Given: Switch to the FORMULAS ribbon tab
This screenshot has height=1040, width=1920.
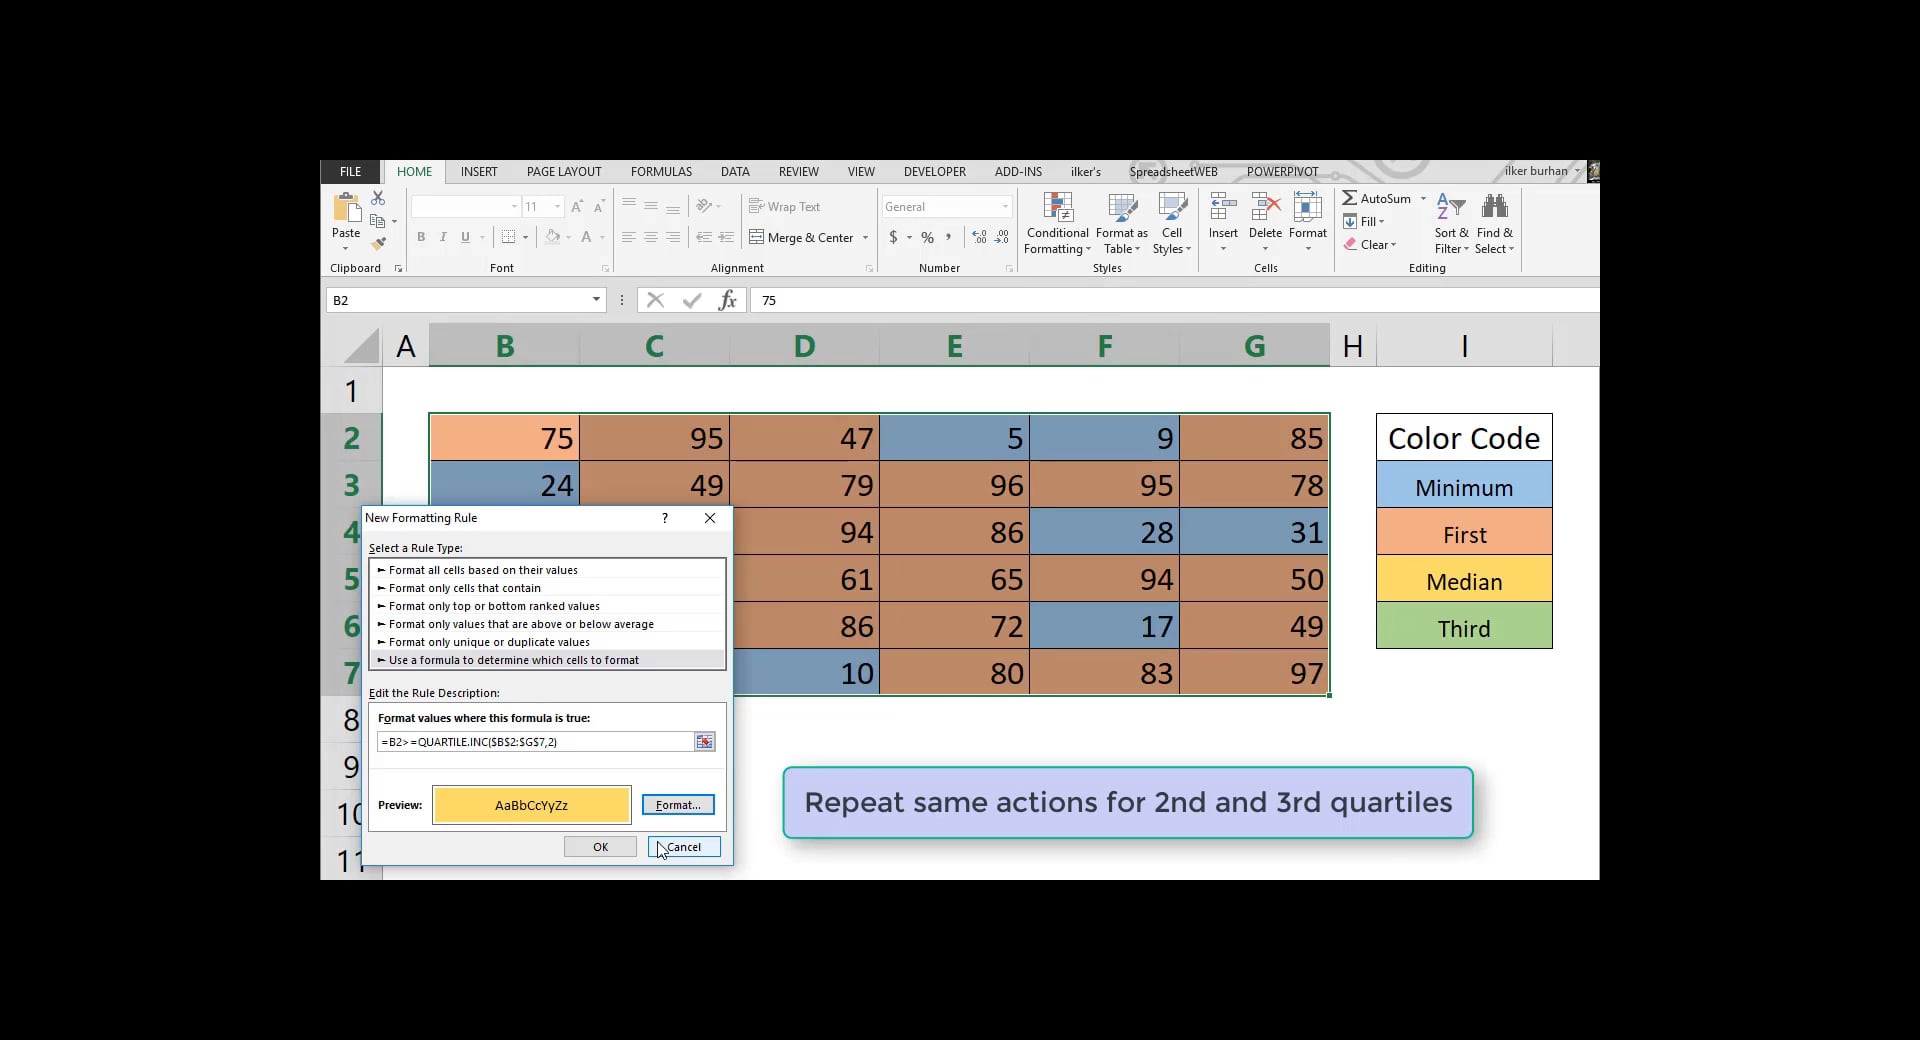Looking at the screenshot, I should [660, 171].
